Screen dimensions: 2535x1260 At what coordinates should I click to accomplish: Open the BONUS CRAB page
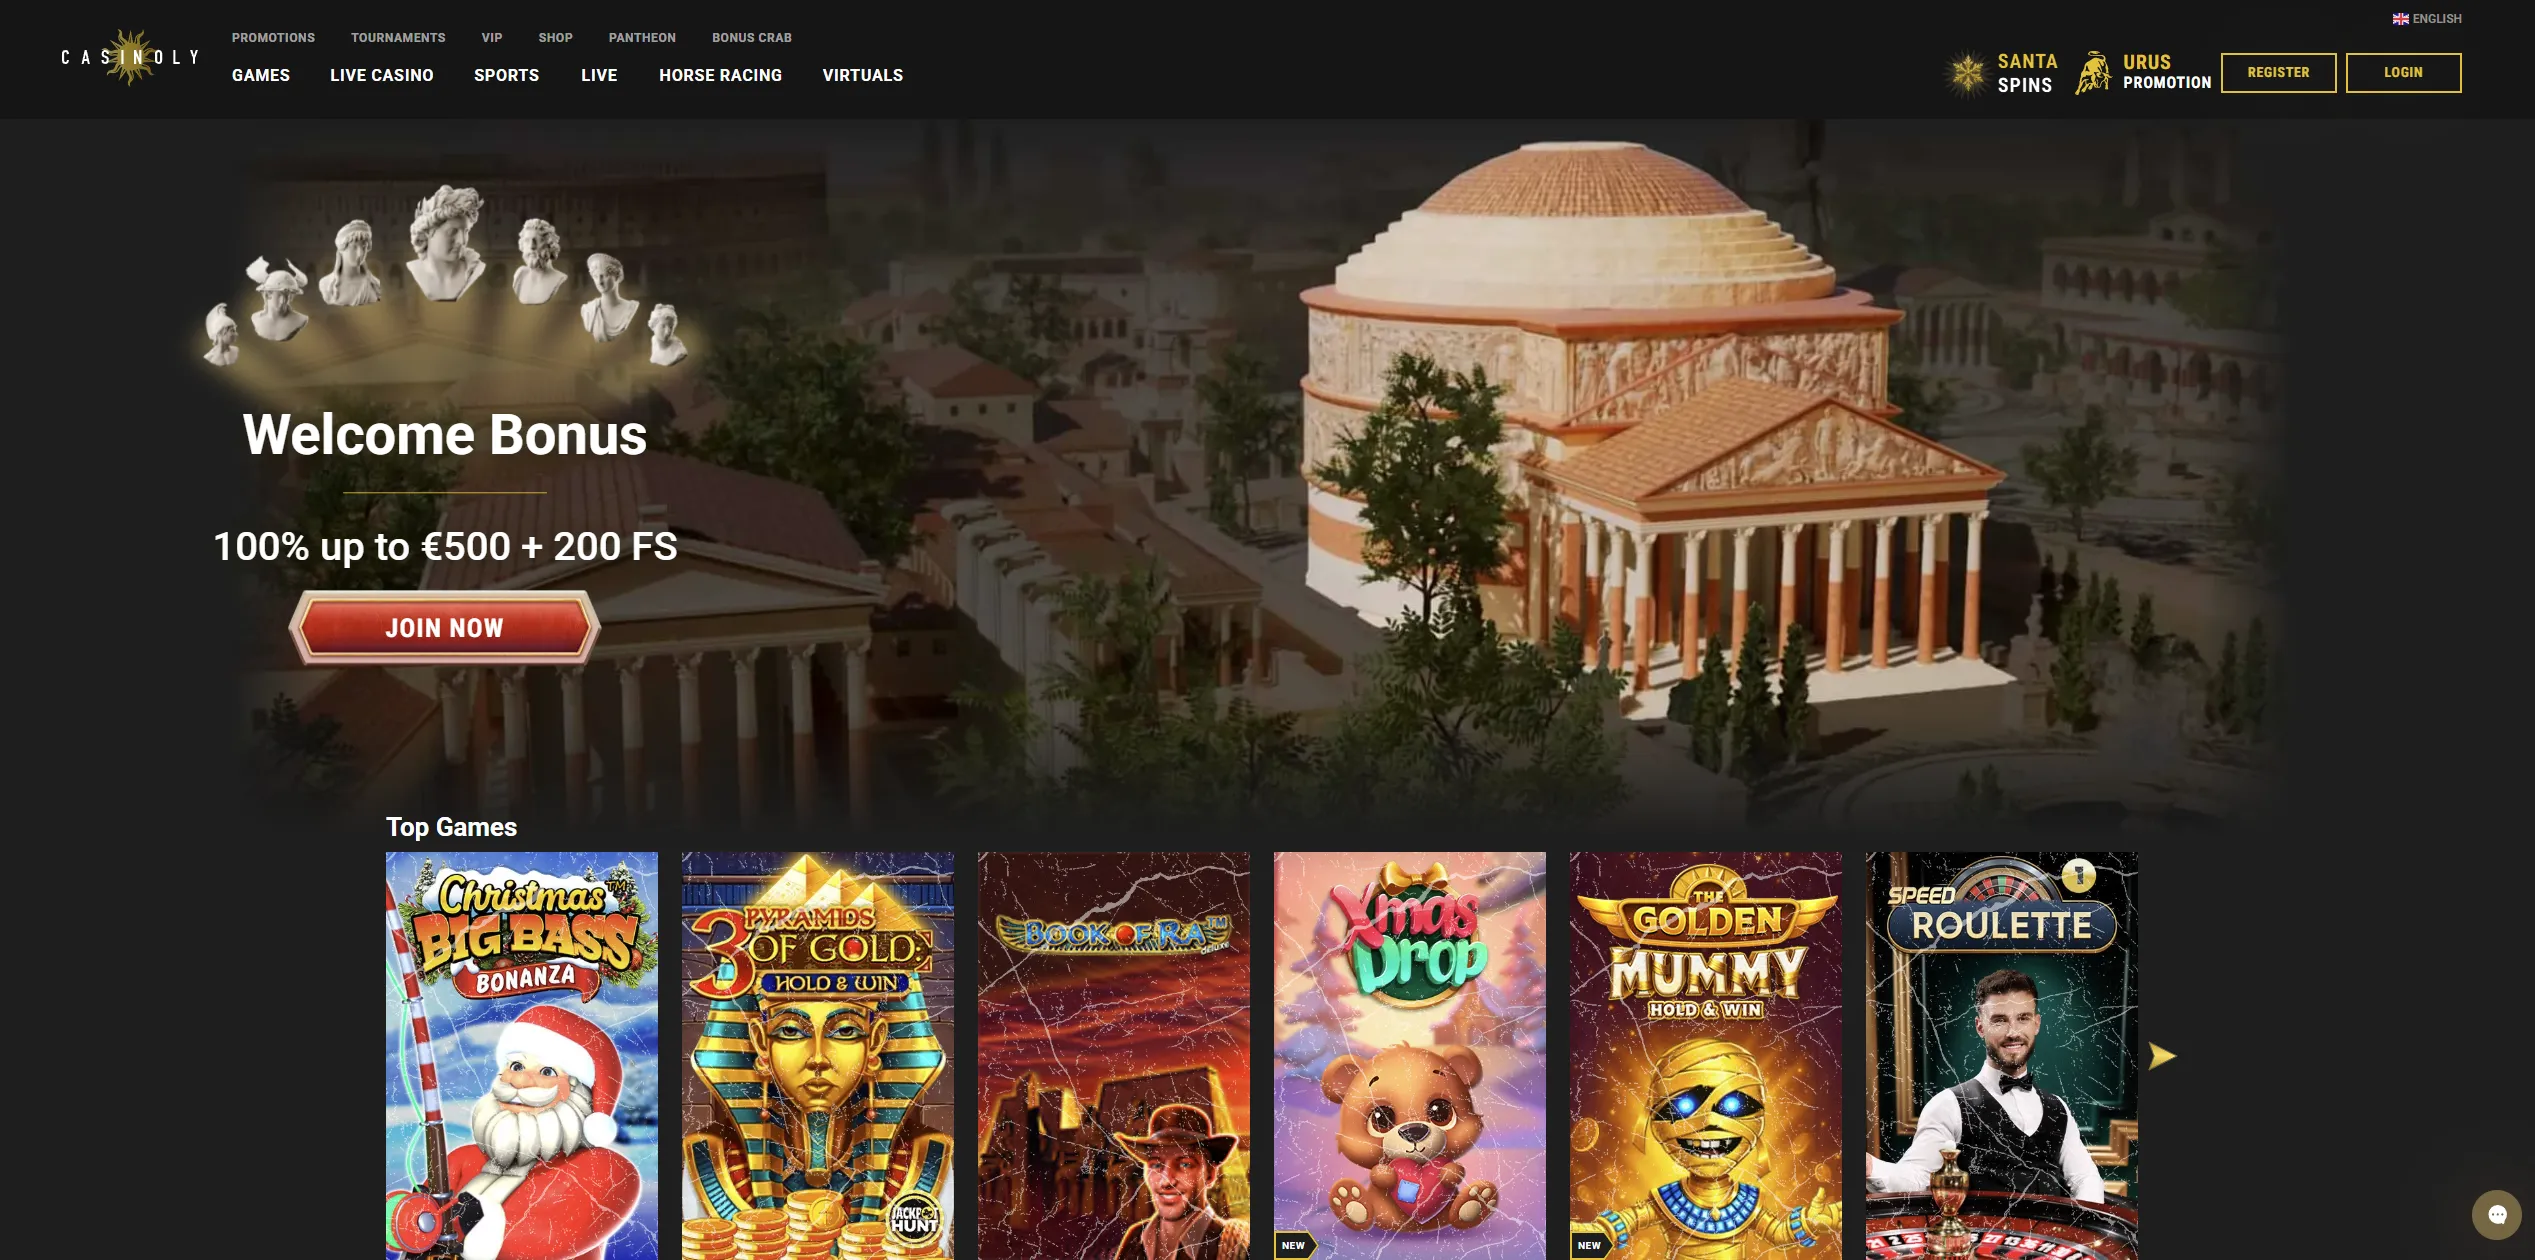751,37
